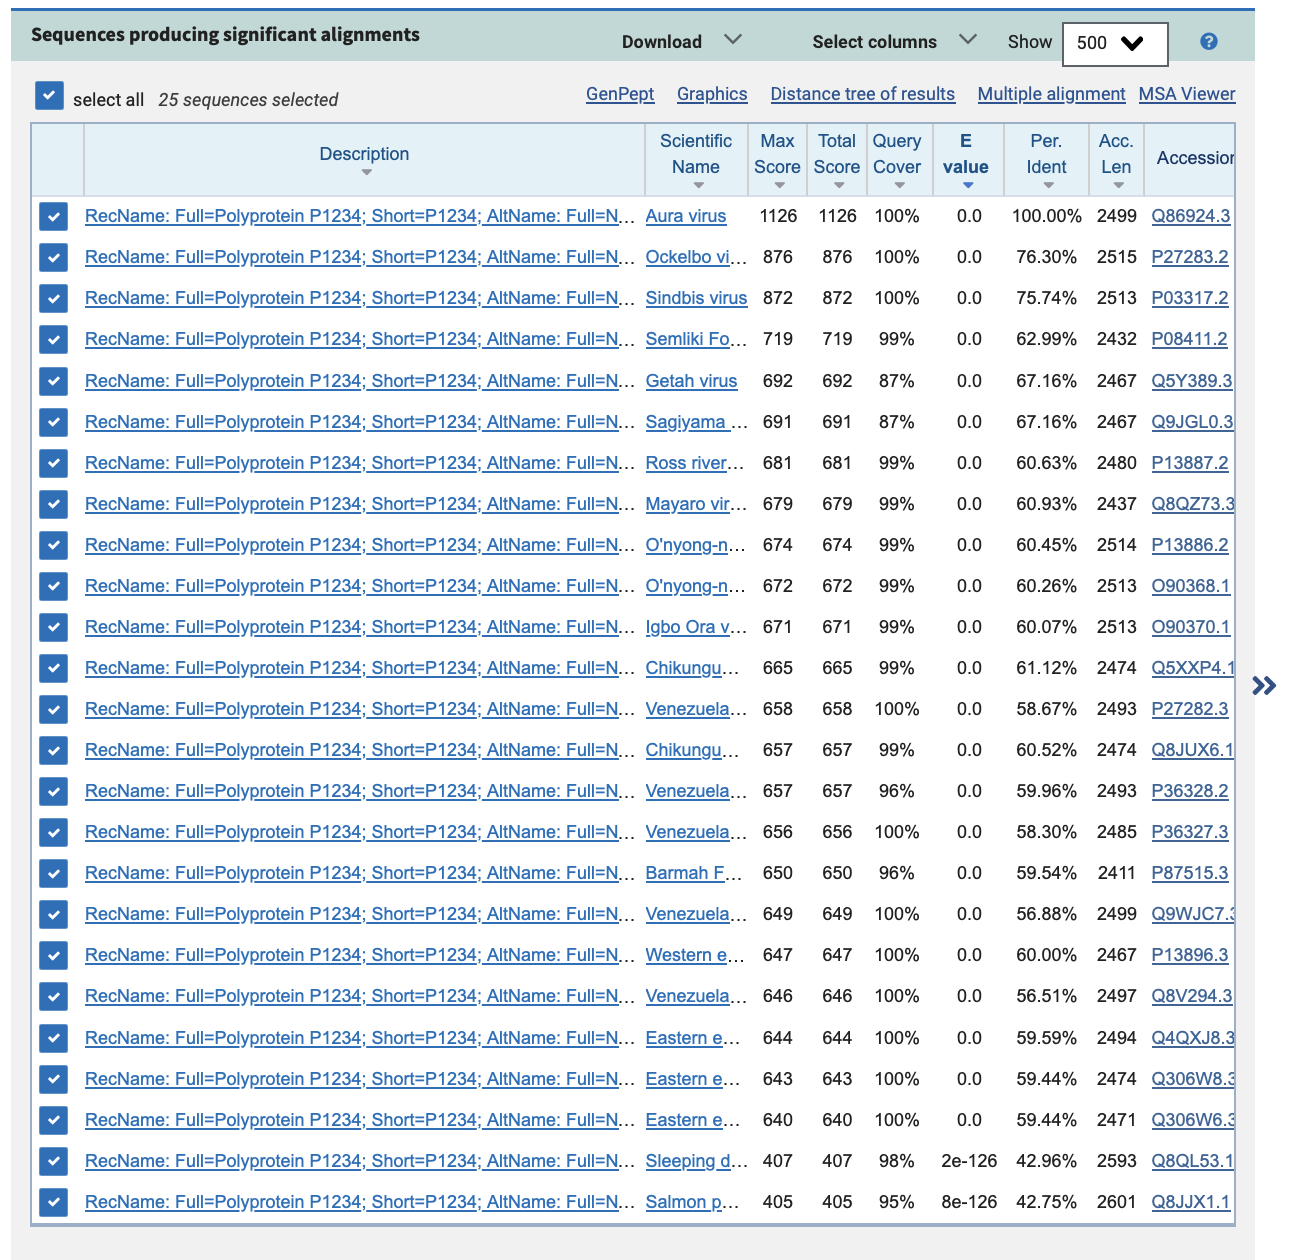Open accession P27282.3
1294x1260 pixels.
(x=1190, y=709)
